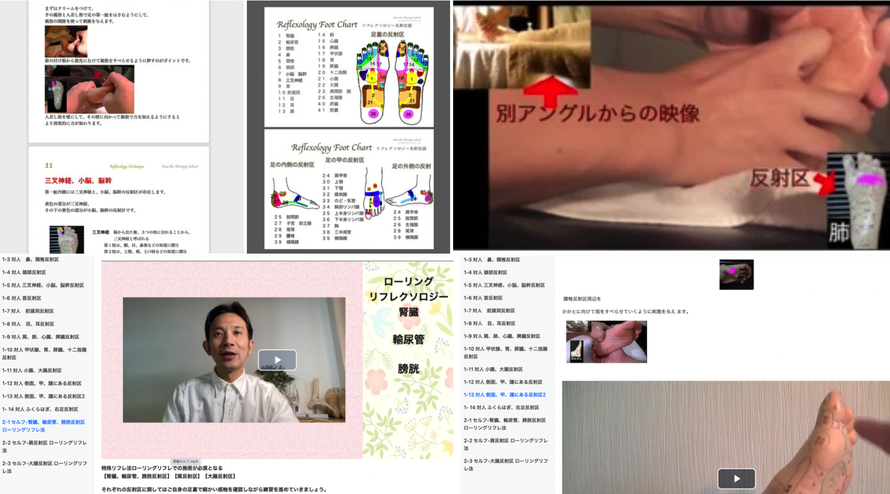Open lesson 1-12 in the left lesson sidebar
890x494 pixels.
pos(42,383)
